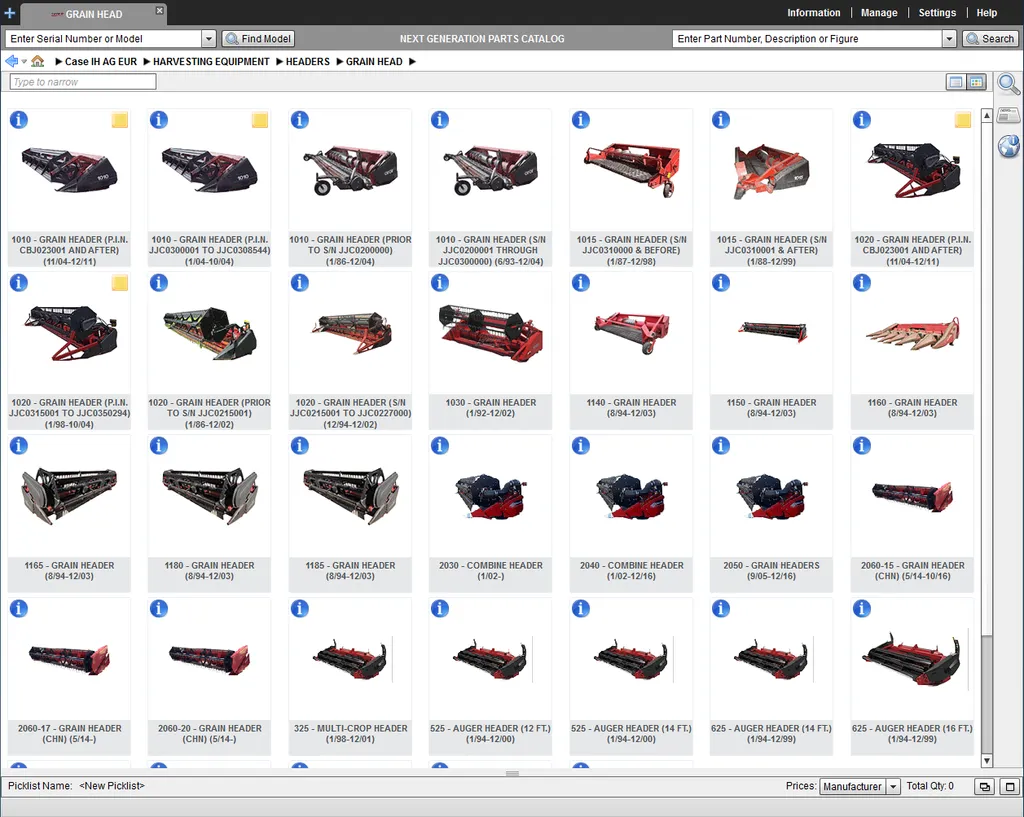This screenshot has height=817, width=1024.
Task: Info icon for 1015 JJC0310001 & AFTER
Action: (x=721, y=120)
